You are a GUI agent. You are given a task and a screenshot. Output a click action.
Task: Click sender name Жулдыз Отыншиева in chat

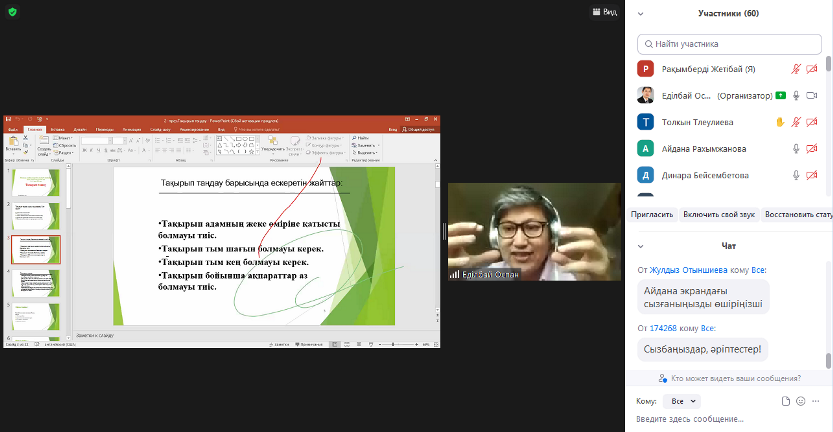(x=690, y=271)
